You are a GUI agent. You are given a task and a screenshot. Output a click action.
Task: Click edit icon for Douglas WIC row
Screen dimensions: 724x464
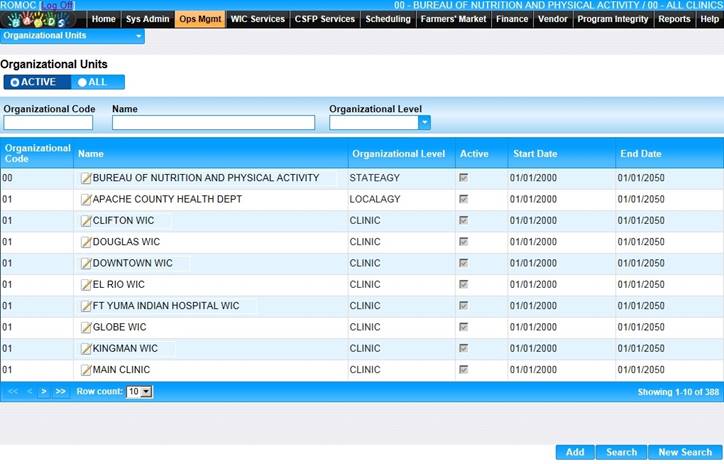click(x=85, y=242)
